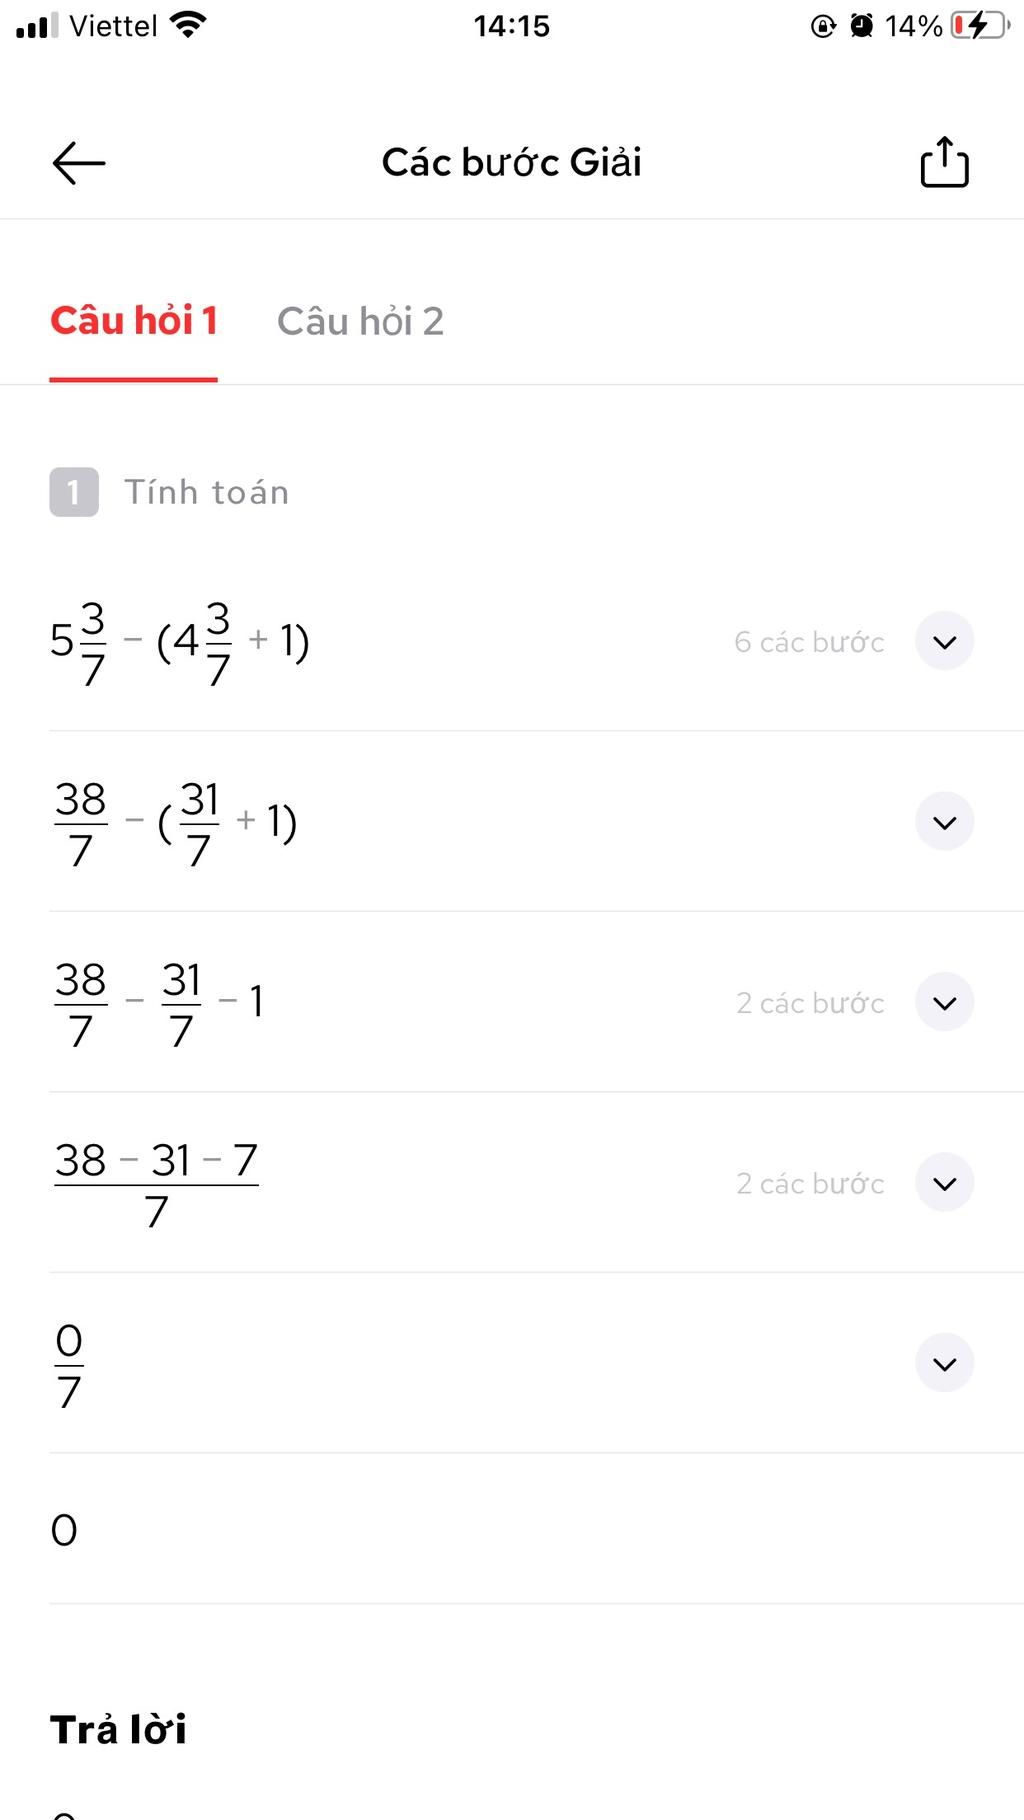Tap '2 các bước' beside (38 − 31 − 7)/7

pyautogui.click(x=810, y=1184)
